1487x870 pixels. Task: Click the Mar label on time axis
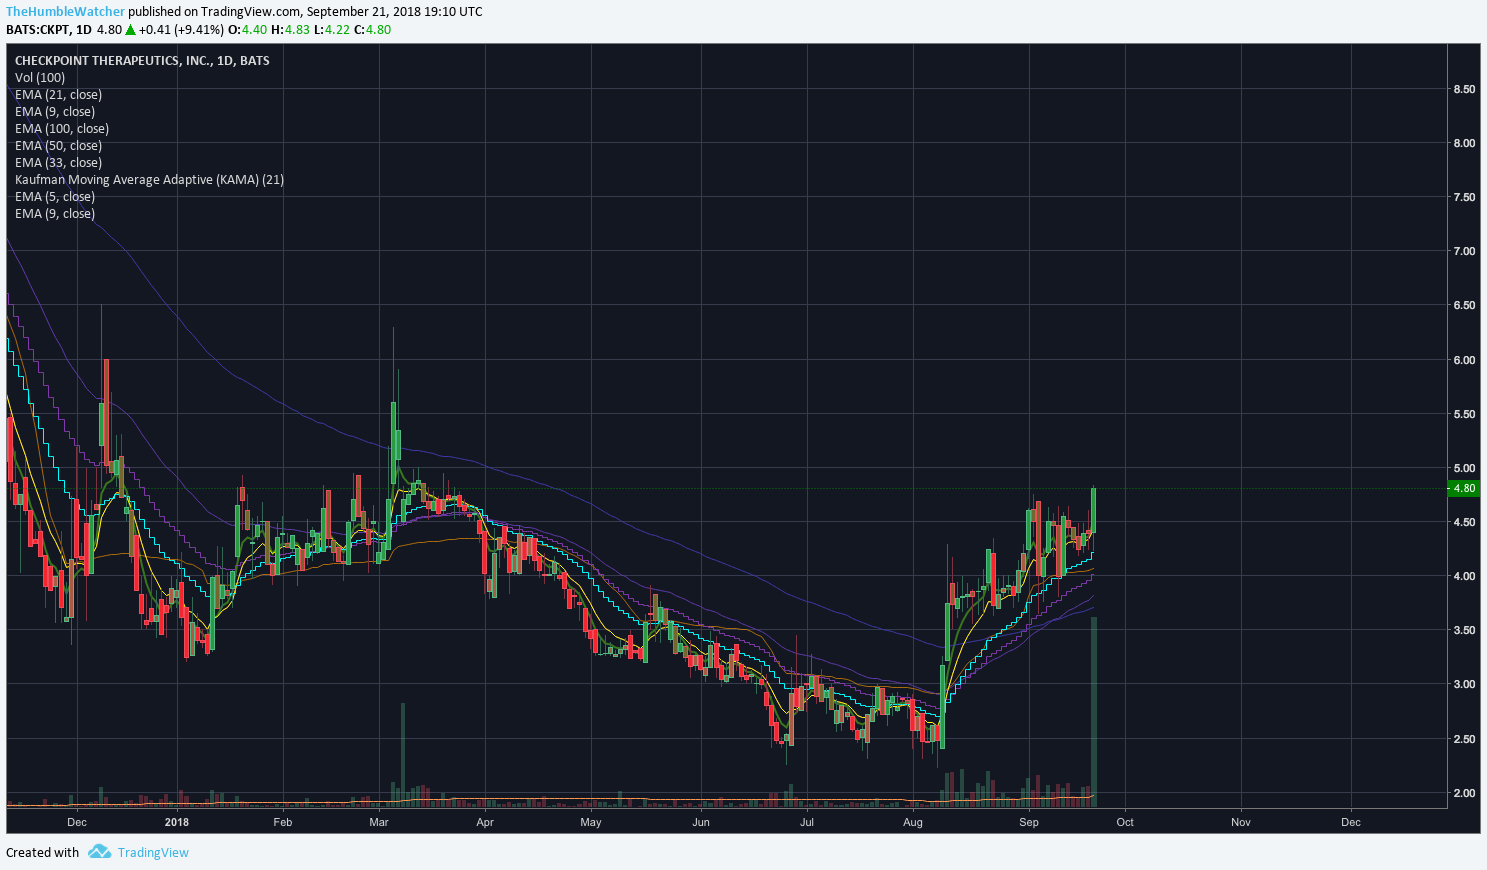pos(379,822)
